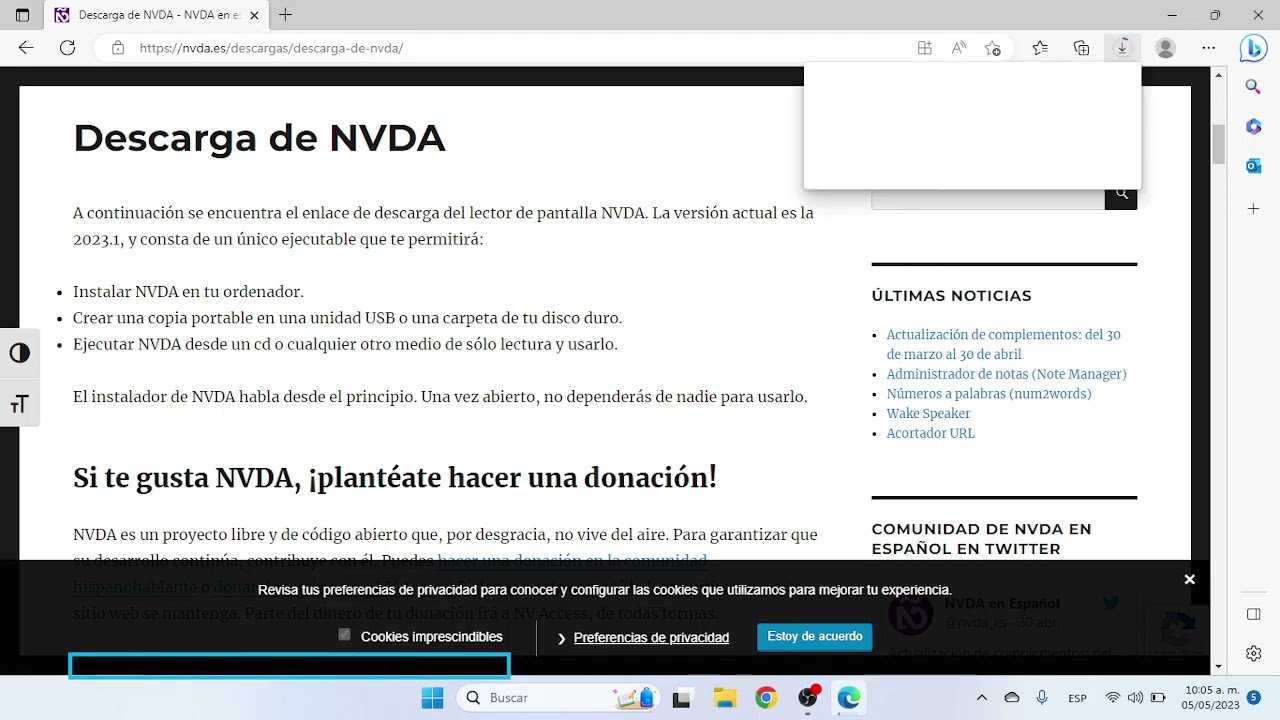
Task: Open the Favorites list
Action: click(x=1040, y=47)
